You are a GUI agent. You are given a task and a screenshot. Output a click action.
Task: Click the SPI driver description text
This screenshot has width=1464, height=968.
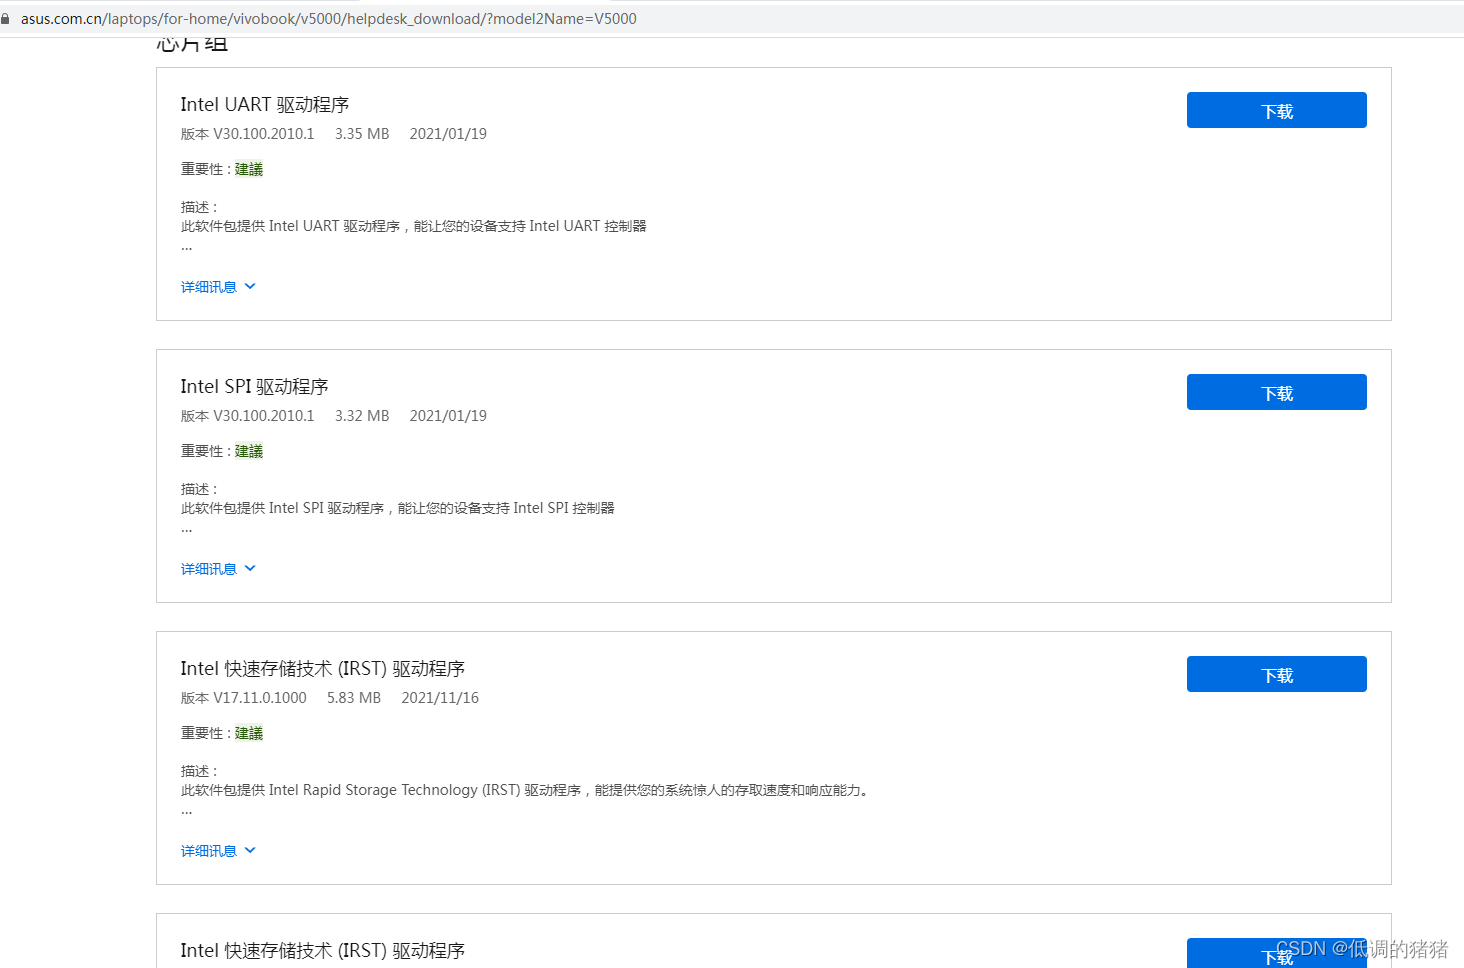(397, 508)
